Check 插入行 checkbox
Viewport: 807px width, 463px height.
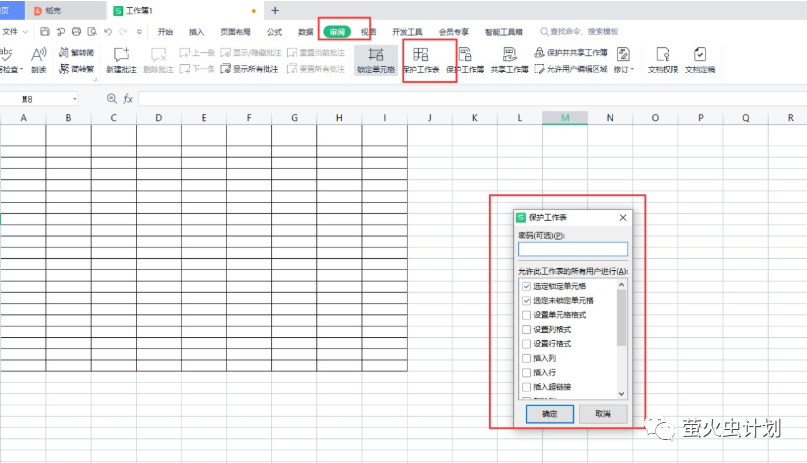coord(526,372)
